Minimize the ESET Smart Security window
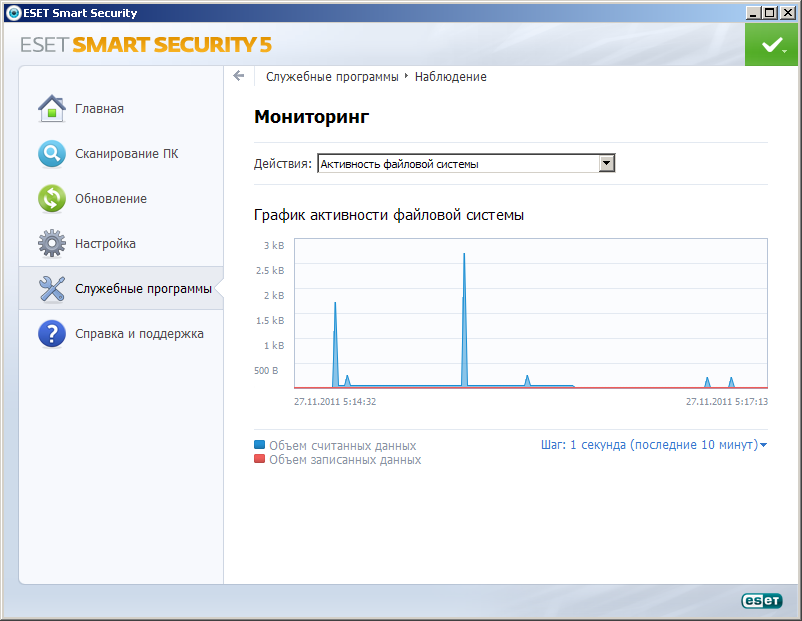The width and height of the screenshot is (802, 621). 752,13
